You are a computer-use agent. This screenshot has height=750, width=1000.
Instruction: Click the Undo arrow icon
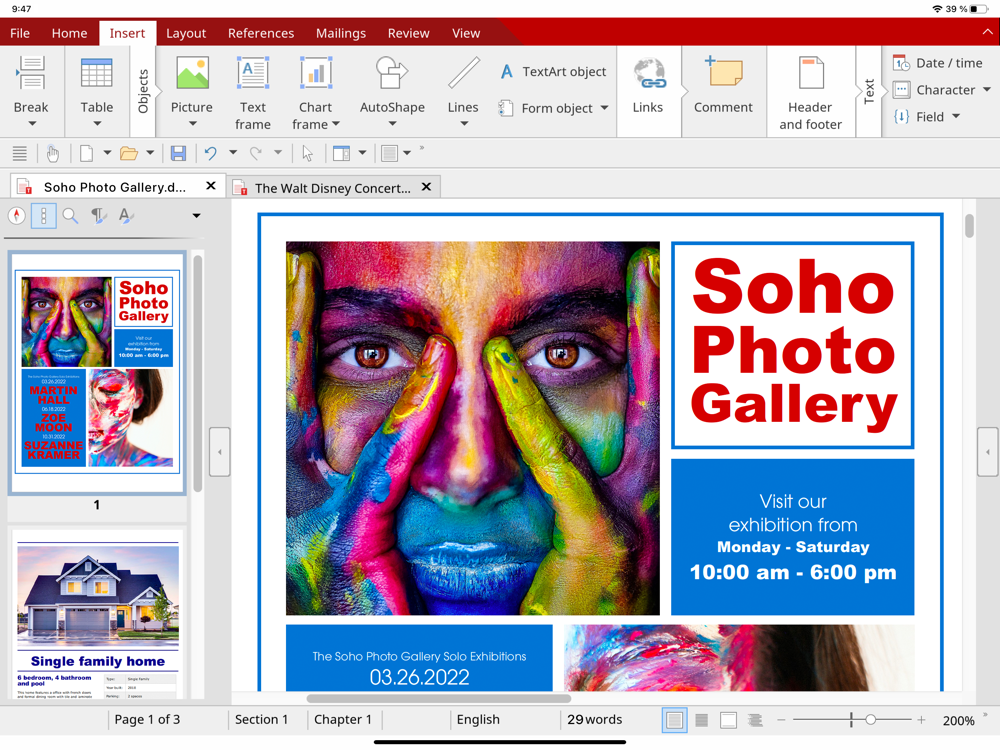210,153
